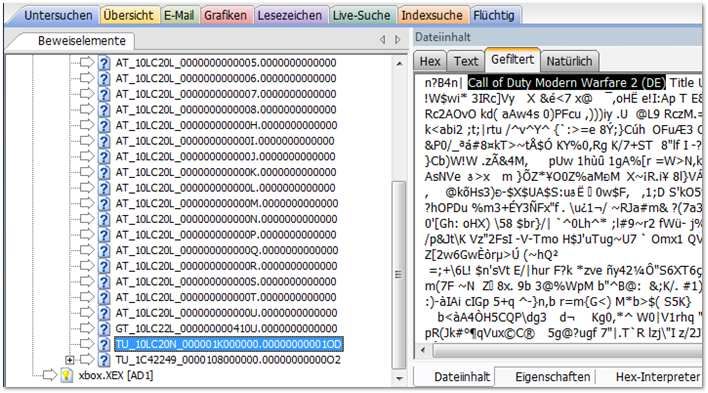Select file AT_10LC20L_000000000006
The height and width of the screenshot is (393, 708).
pos(226,78)
